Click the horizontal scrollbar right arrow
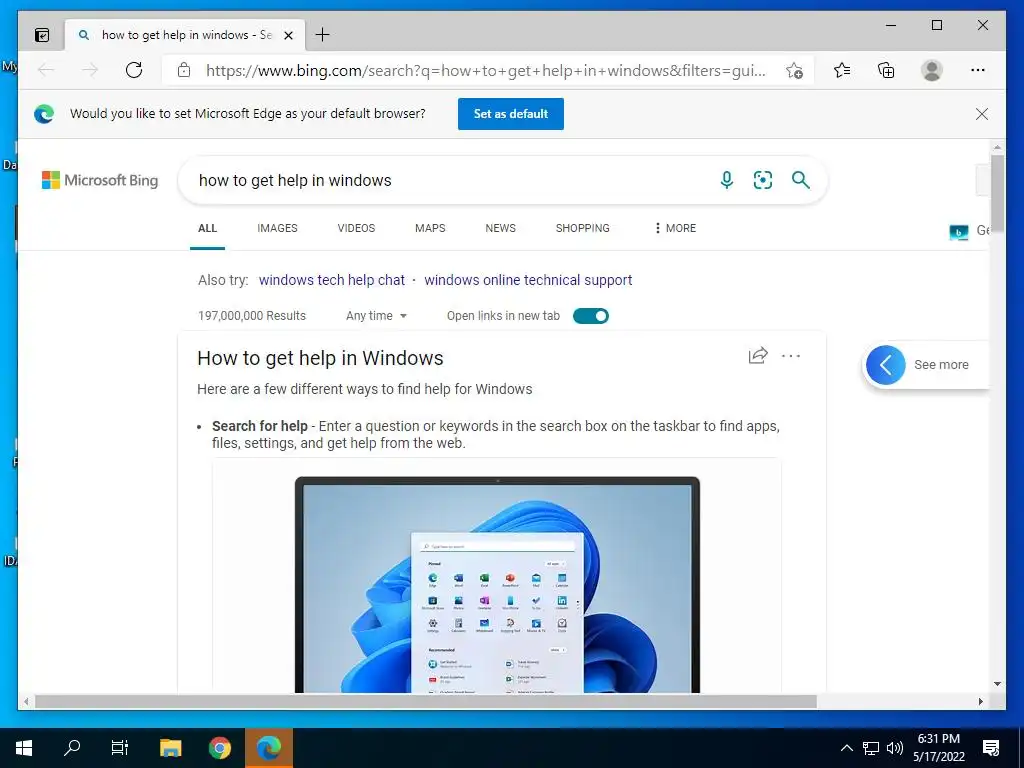The width and height of the screenshot is (1024, 768). 980,701
